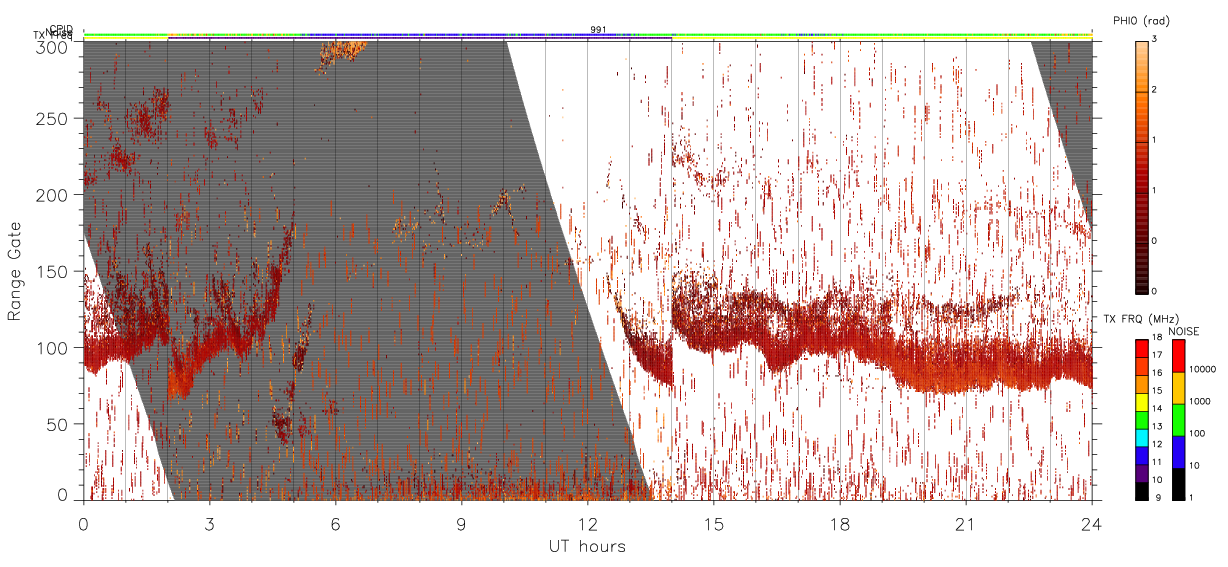Screen dimensions: 1228x567
Task: Click the '18' tick on UT hours axis
Action: pos(840,523)
